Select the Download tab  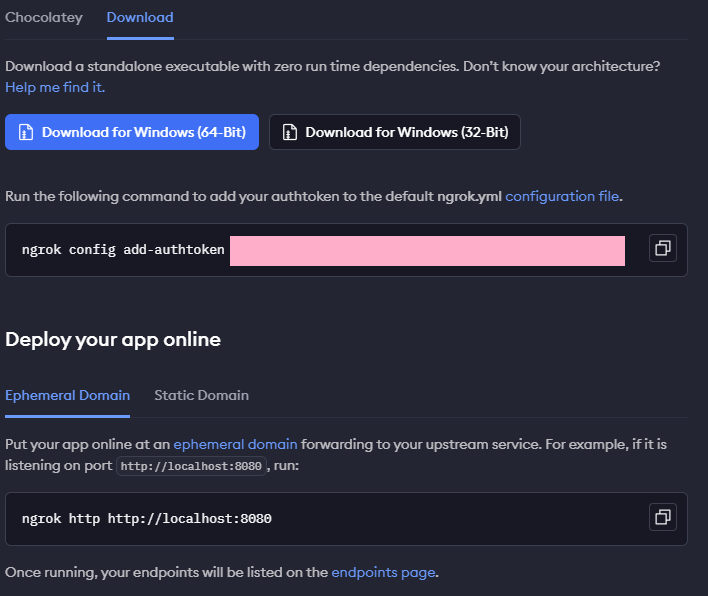click(x=140, y=18)
